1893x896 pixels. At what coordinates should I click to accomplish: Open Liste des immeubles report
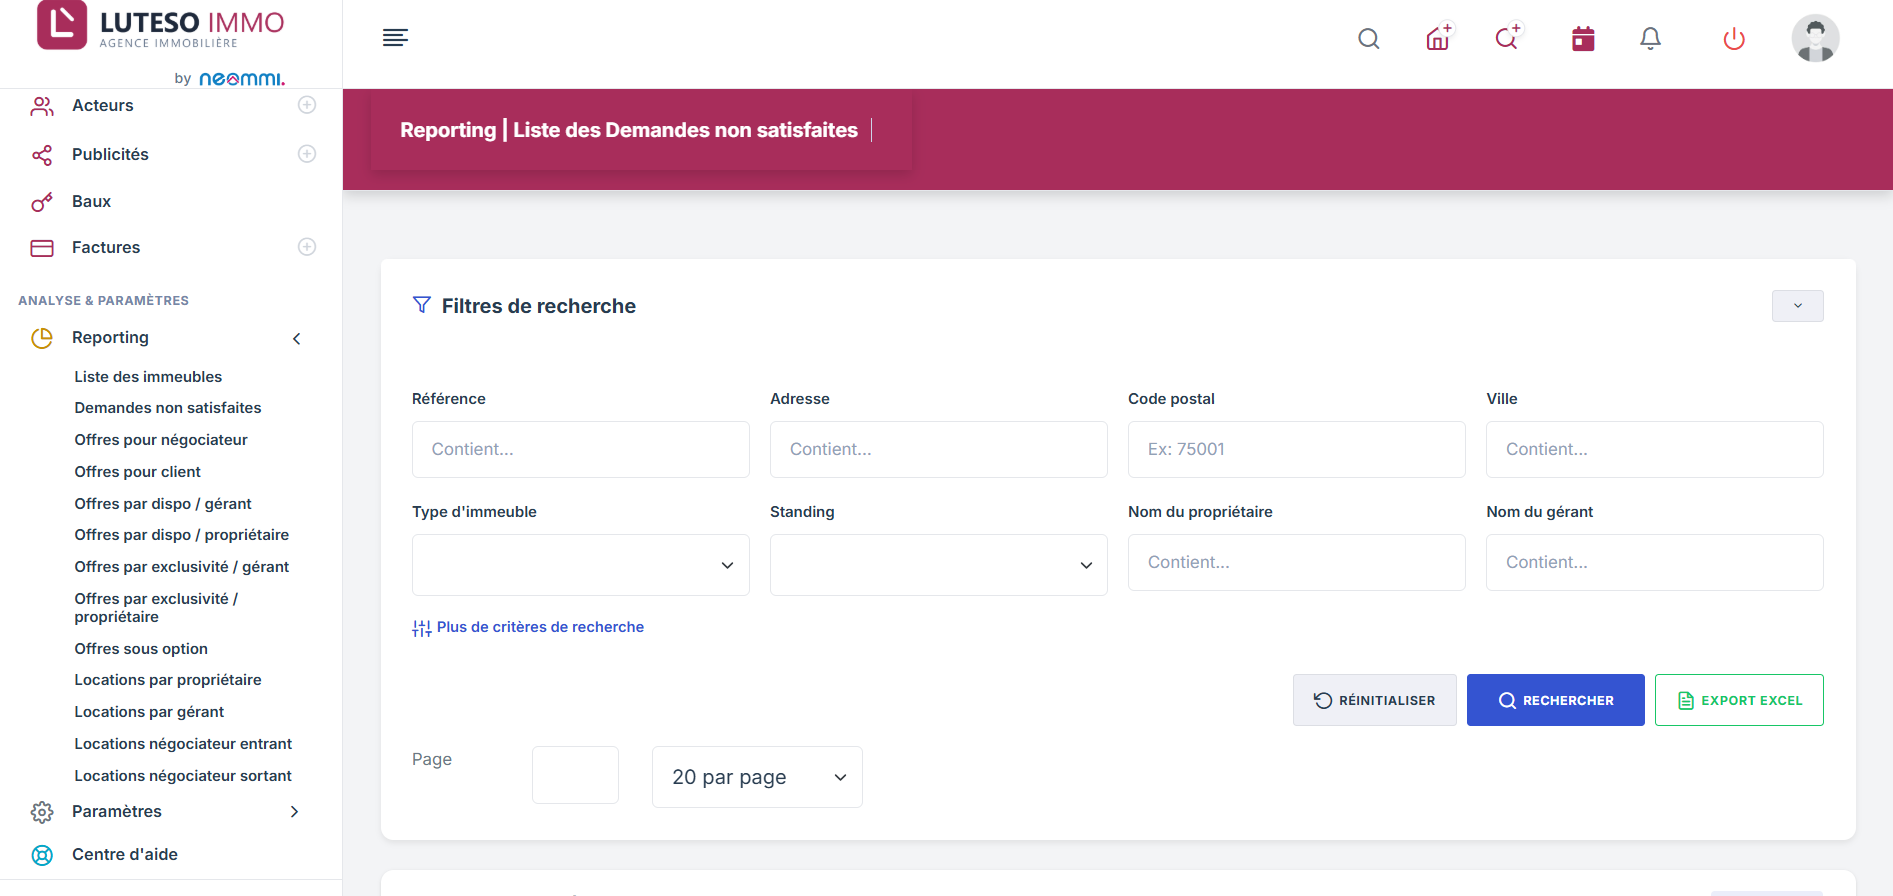(x=148, y=377)
